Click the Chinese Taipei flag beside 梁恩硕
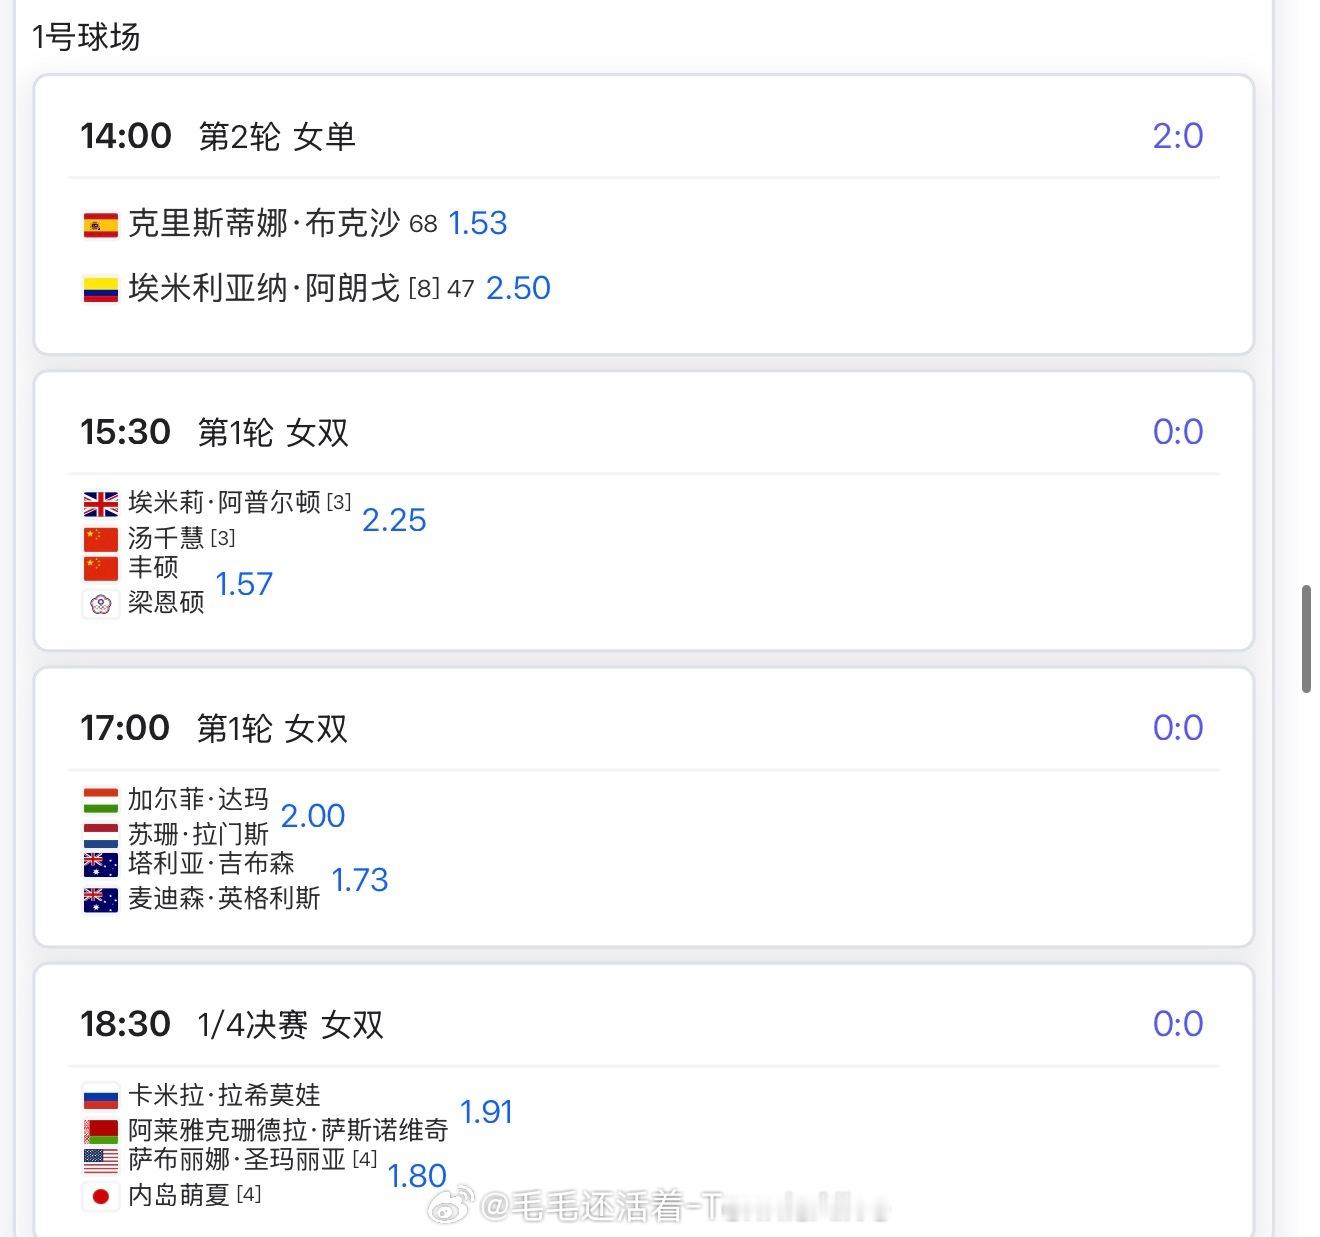Image resolution: width=1320 pixels, height=1237 pixels. [x=100, y=604]
